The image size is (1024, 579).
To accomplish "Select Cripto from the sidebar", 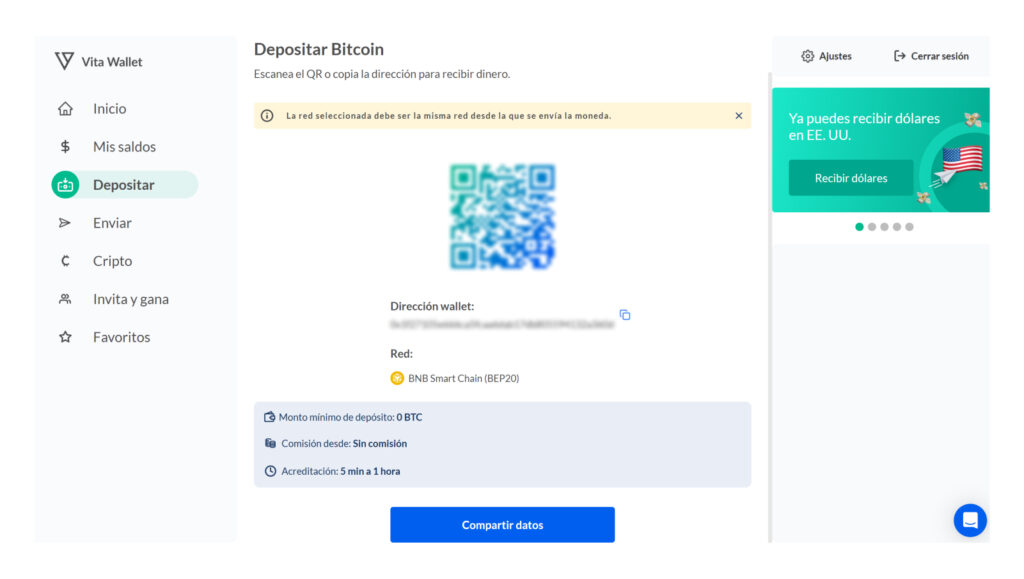I will (112, 261).
